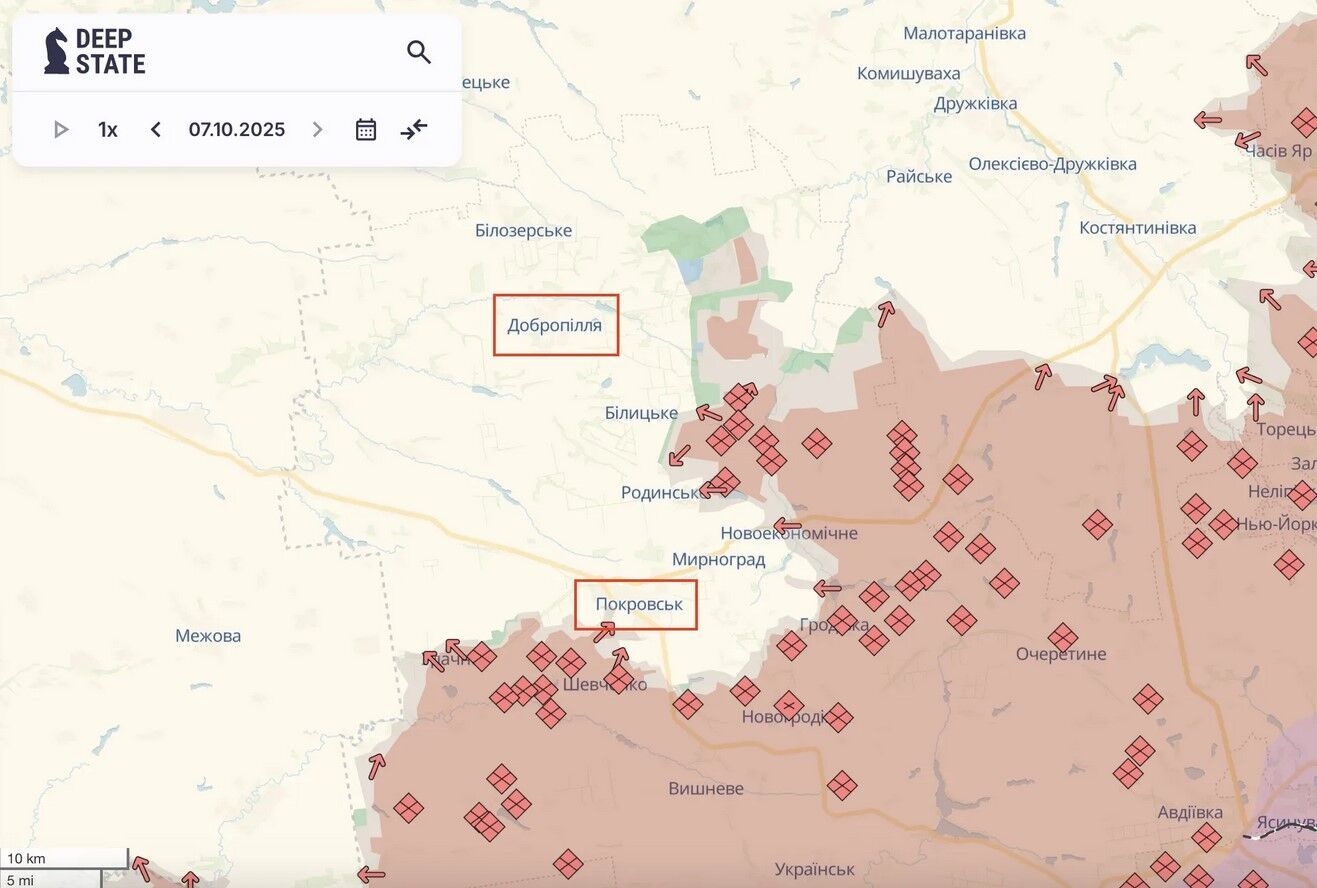1317x888 pixels.
Task: Go to previous date with left chevron
Action: click(x=155, y=128)
